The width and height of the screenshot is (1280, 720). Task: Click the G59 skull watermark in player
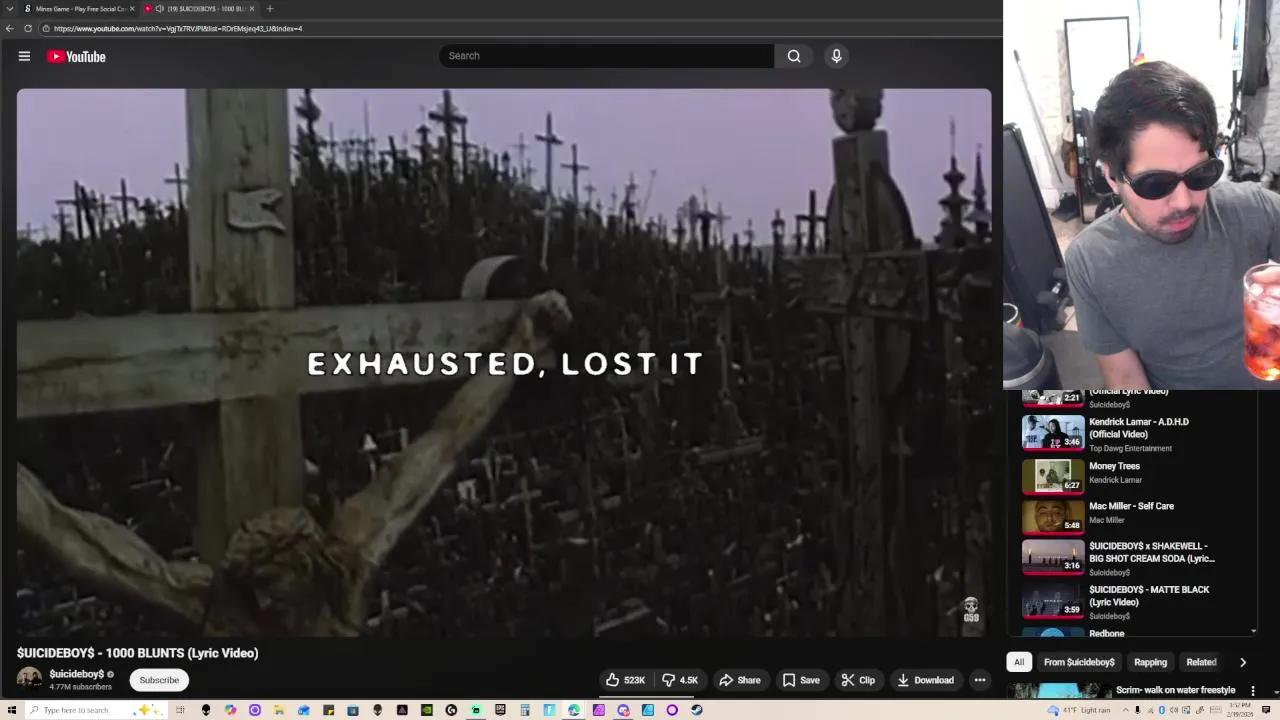(971, 610)
